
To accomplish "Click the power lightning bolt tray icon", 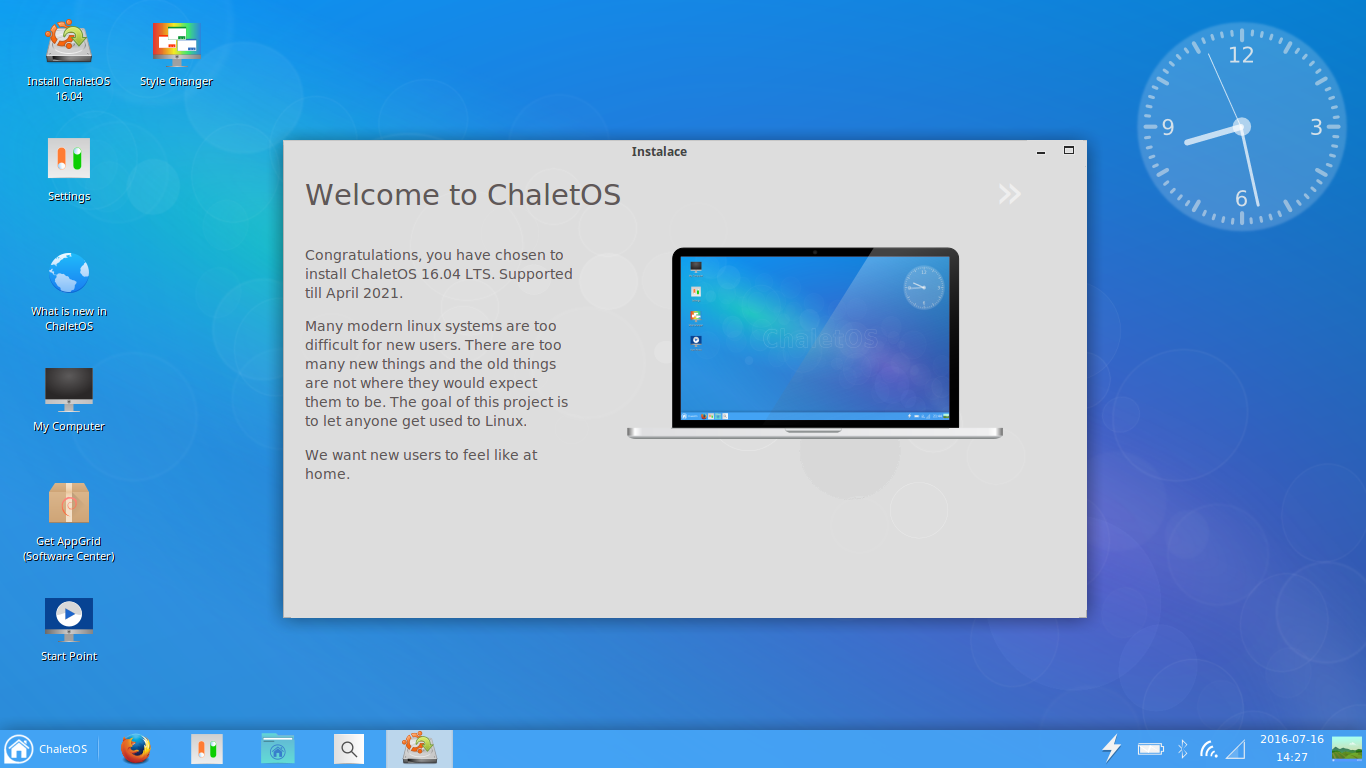I will [x=1111, y=748].
